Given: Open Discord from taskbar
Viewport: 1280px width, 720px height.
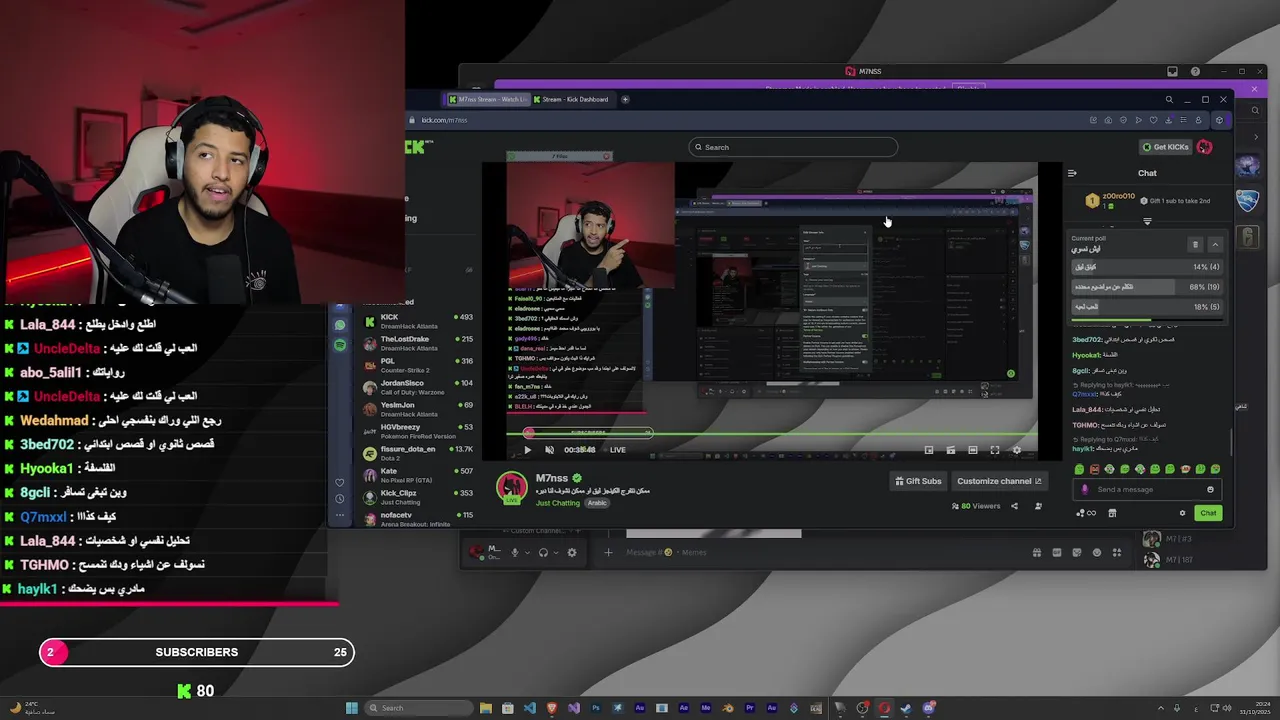Looking at the screenshot, I should (929, 708).
